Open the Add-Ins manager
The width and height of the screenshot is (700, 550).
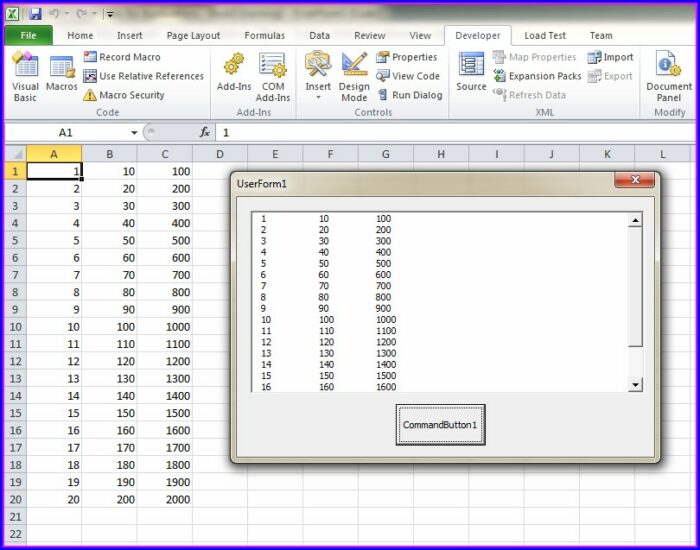(x=234, y=72)
